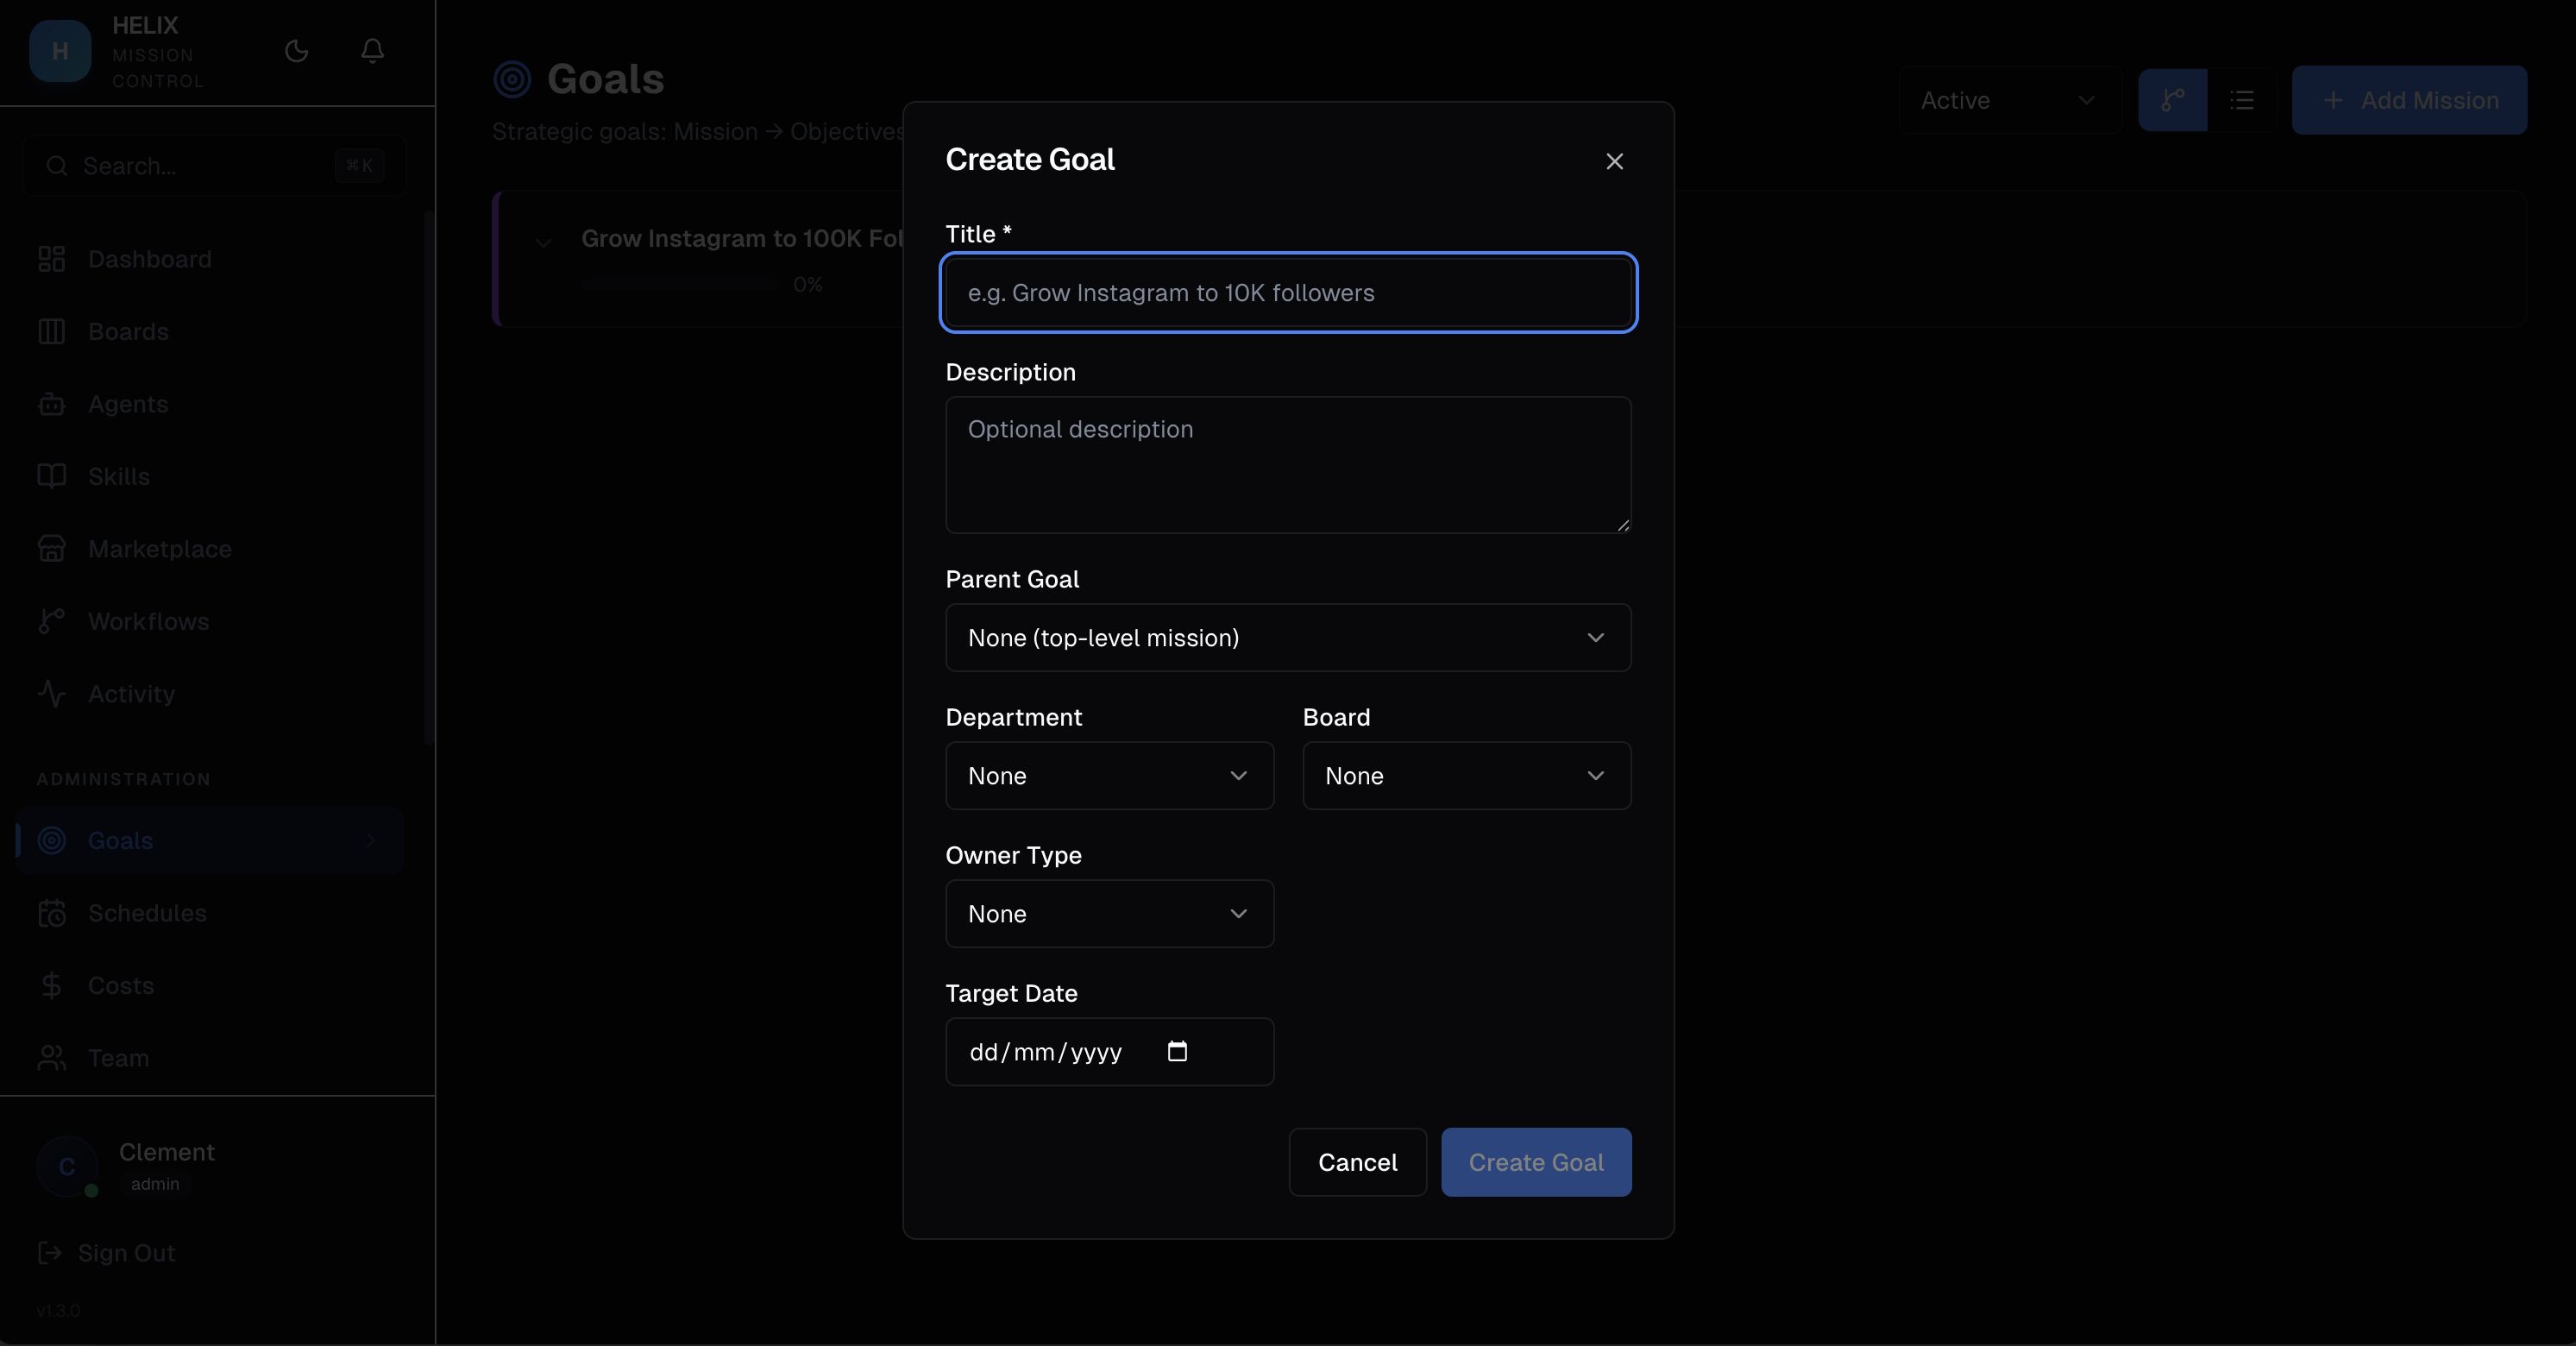Focus the Target Date field
Viewport: 2576px width, 1346px height.
tap(1109, 1052)
